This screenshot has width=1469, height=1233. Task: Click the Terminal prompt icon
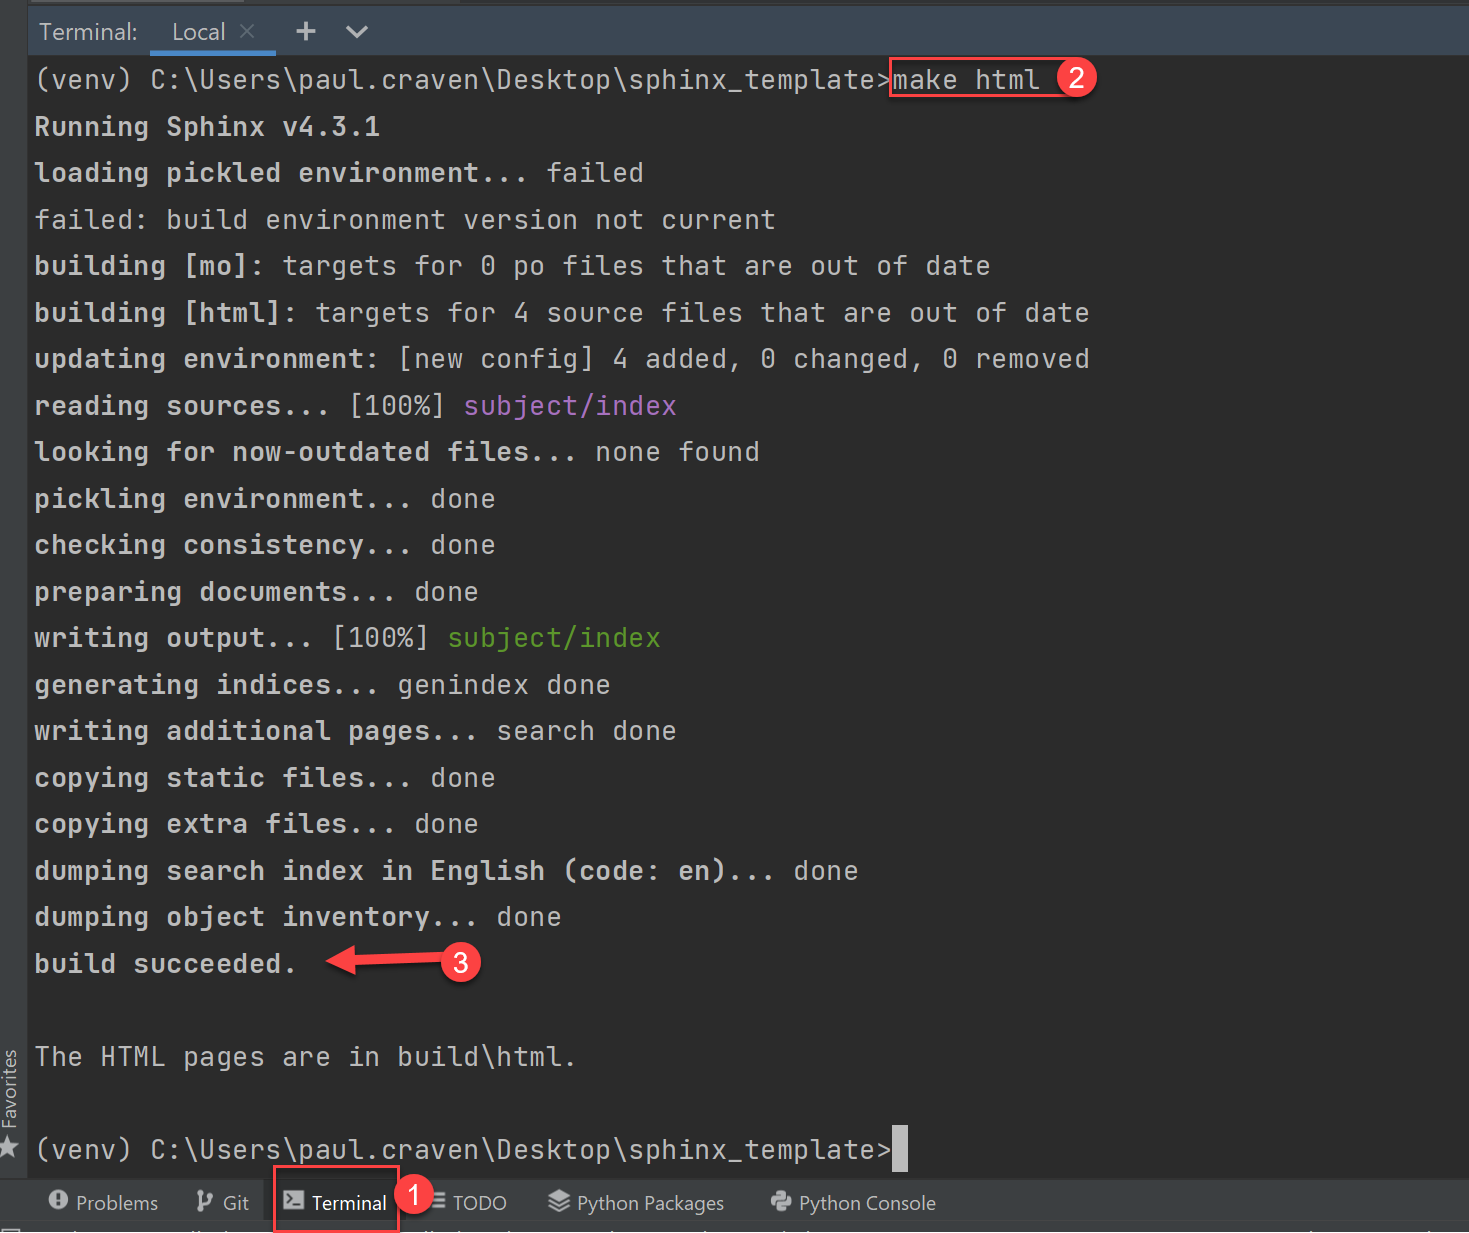tap(294, 1200)
